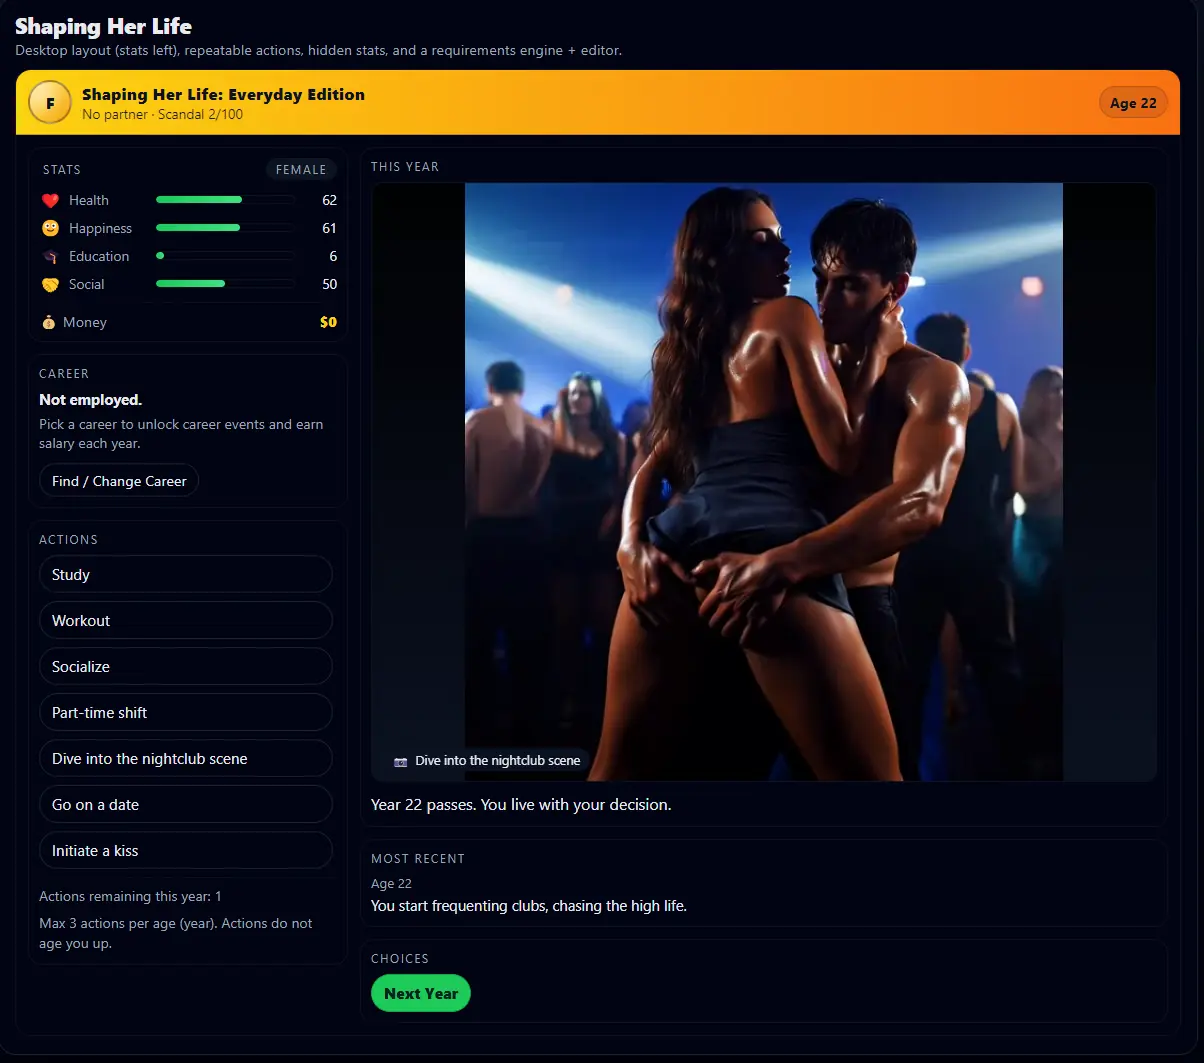Pick the Workout action

(x=185, y=621)
